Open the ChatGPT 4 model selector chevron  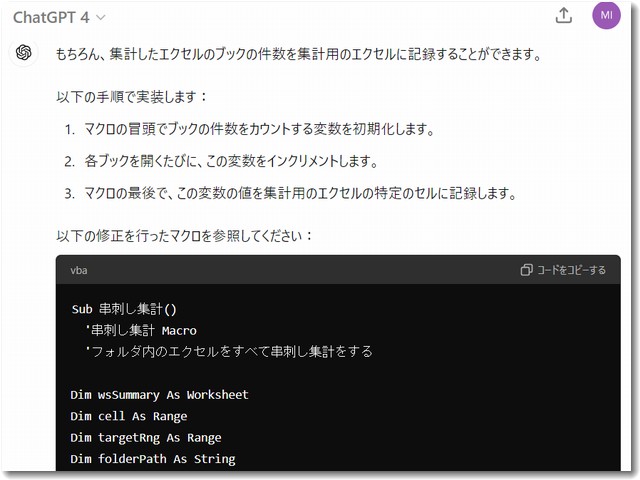(x=100, y=18)
